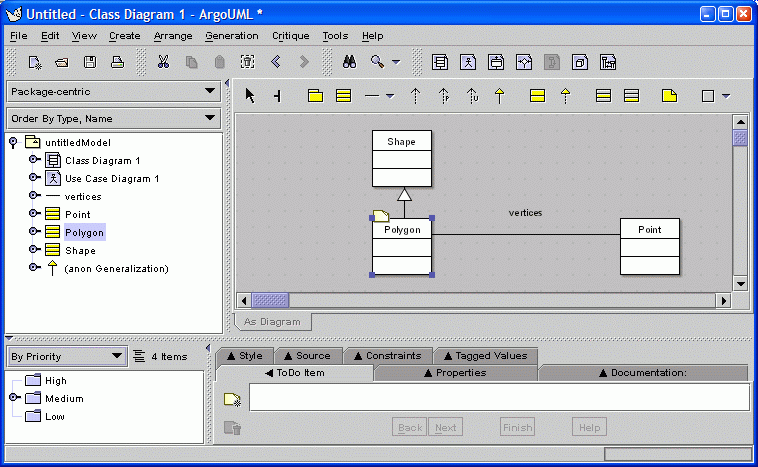Switch to the Tagged Values tab
The image size is (758, 467).
coord(485,356)
